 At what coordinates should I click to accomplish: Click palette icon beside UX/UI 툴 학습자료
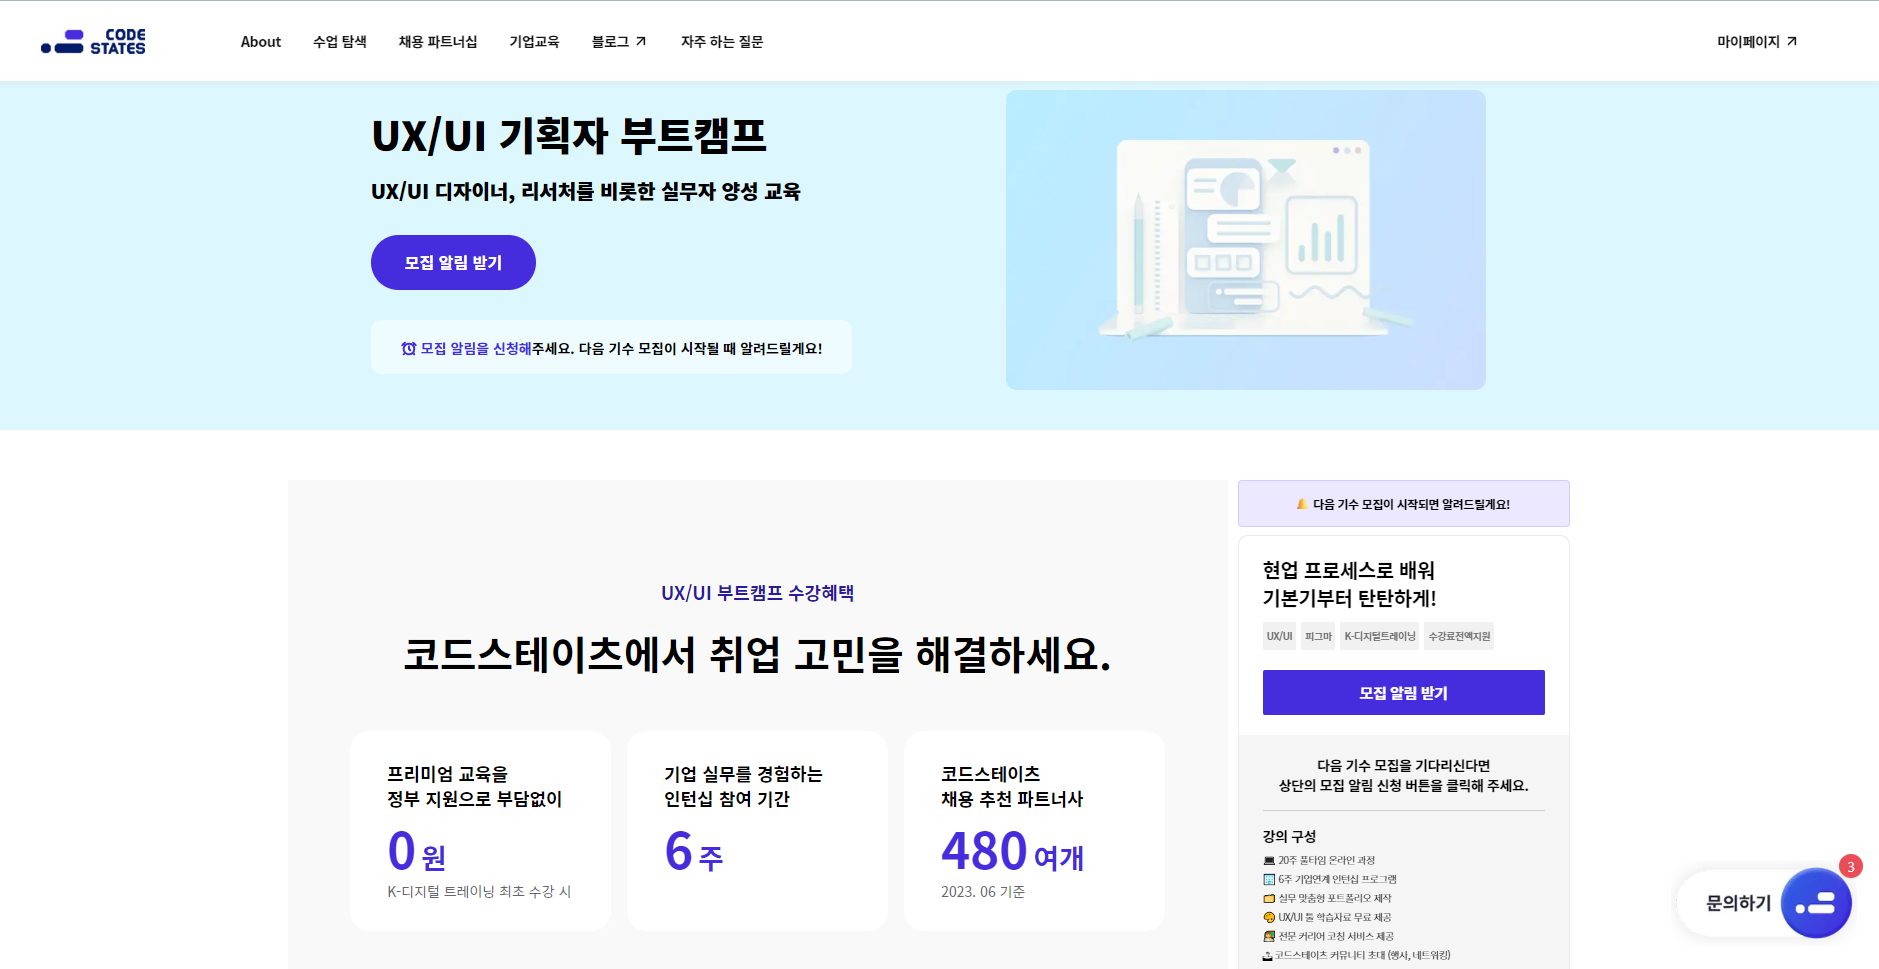[x=1269, y=917]
